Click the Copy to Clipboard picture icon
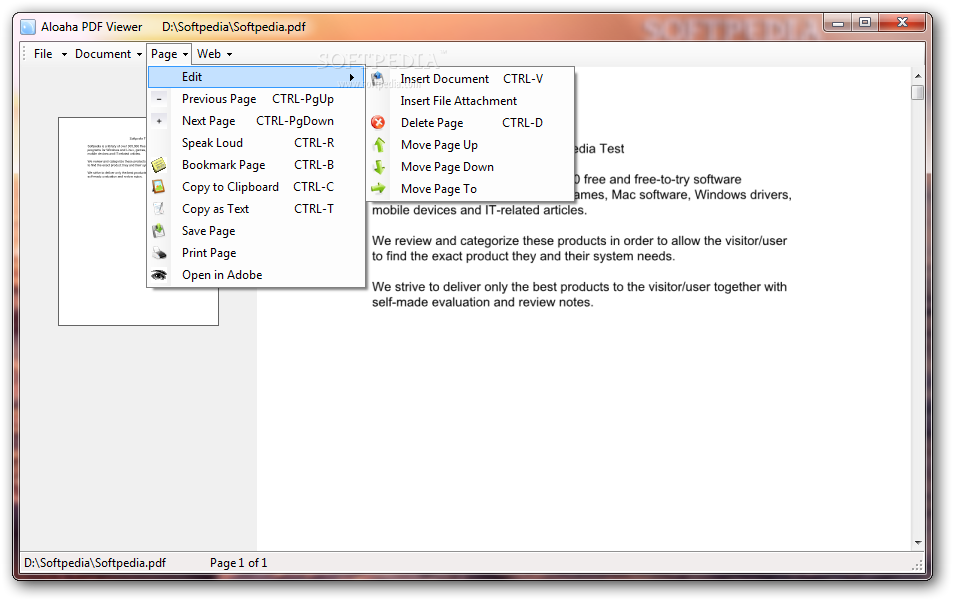This screenshot has height=601, width=953. 159,187
